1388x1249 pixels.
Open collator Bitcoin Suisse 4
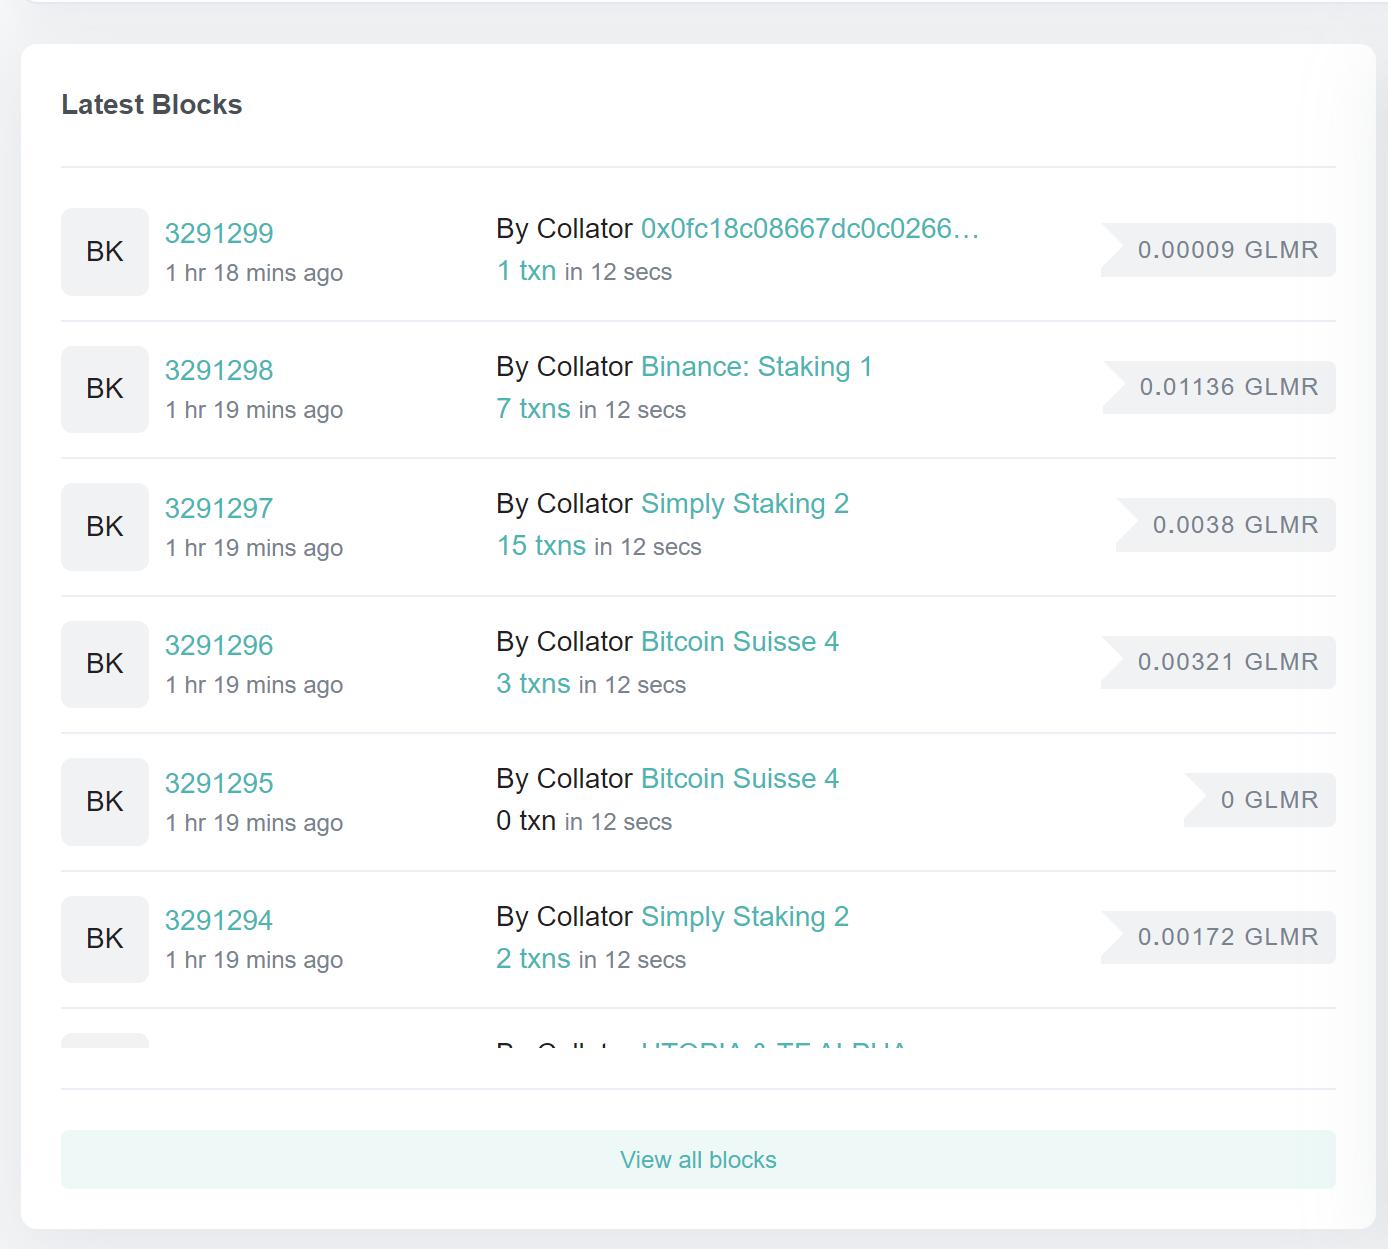coord(740,641)
